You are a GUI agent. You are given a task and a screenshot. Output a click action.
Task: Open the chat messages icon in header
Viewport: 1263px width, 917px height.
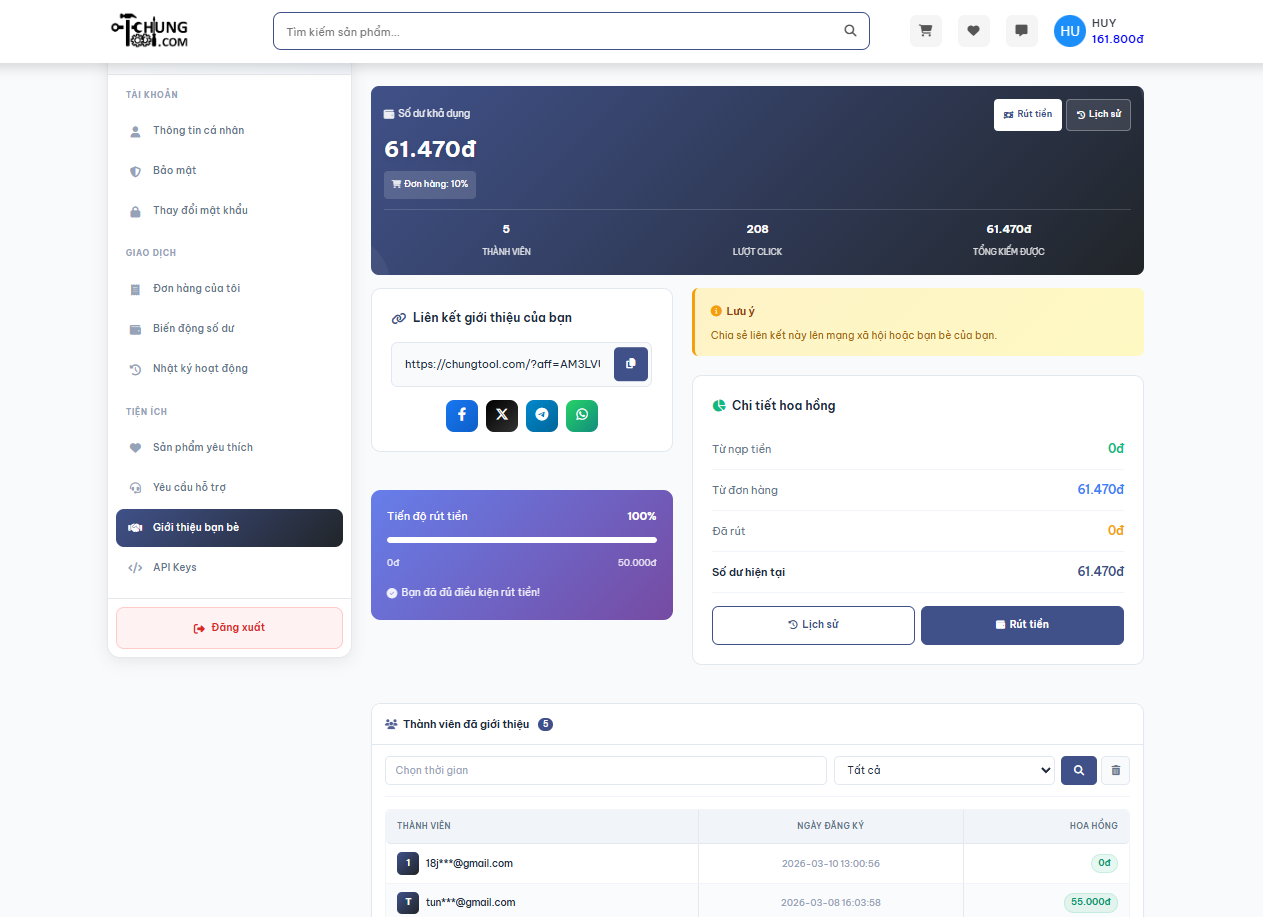coord(1021,31)
